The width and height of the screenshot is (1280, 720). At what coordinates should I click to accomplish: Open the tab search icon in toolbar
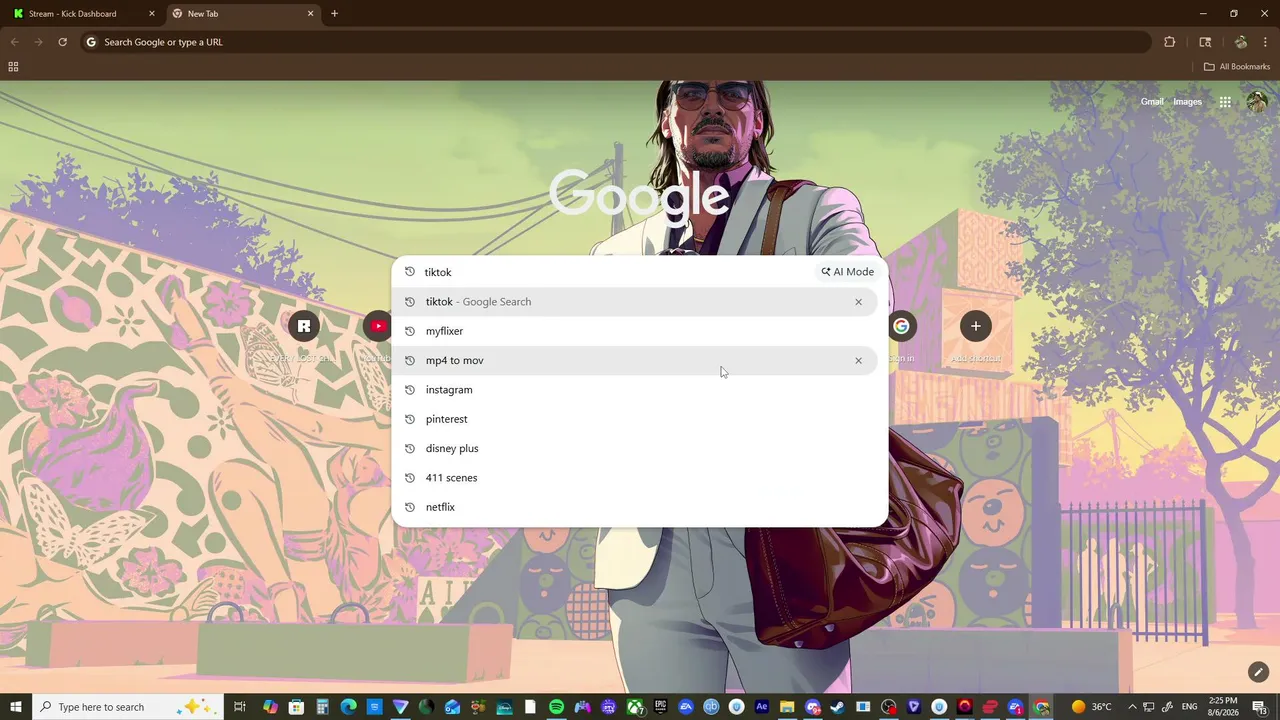click(x=1205, y=42)
